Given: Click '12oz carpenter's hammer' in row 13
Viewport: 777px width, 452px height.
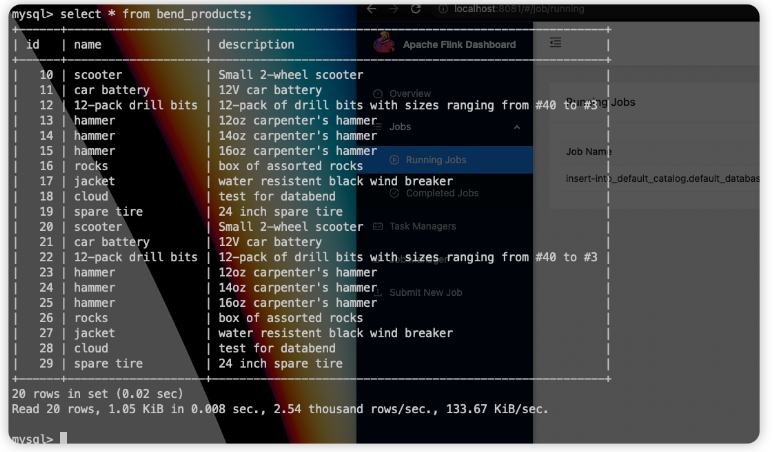Looking at the screenshot, I should tap(298, 120).
